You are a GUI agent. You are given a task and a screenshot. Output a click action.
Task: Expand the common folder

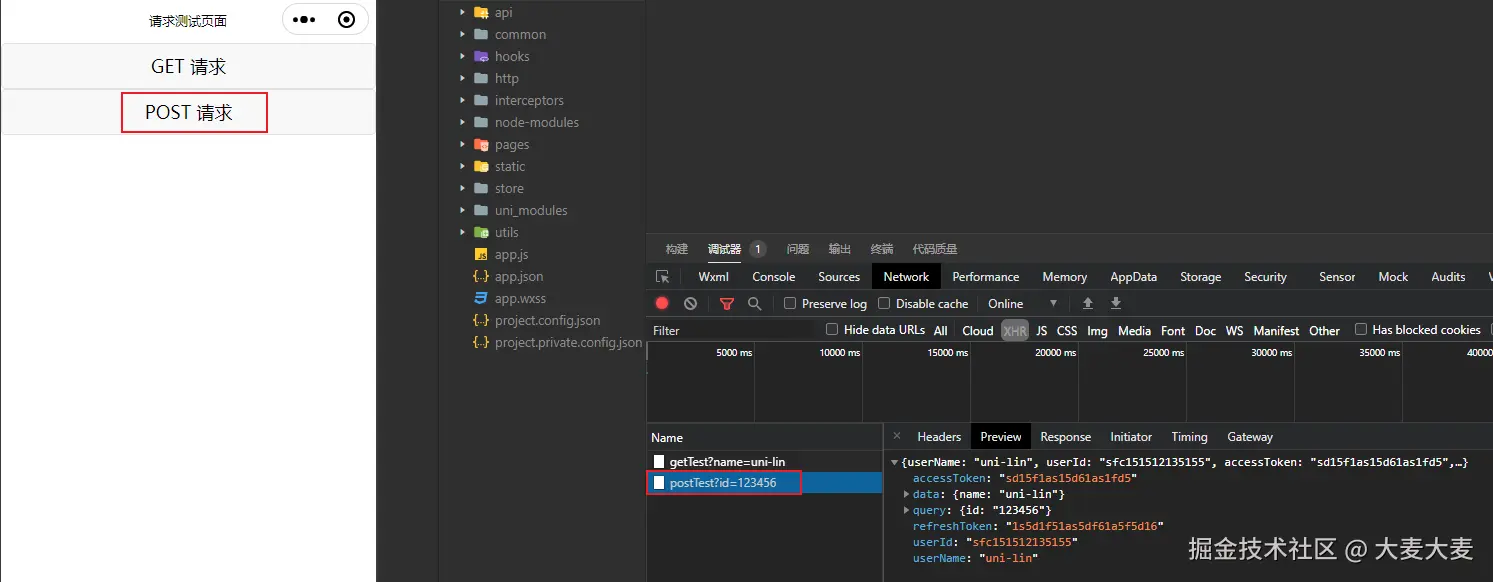[x=462, y=35]
